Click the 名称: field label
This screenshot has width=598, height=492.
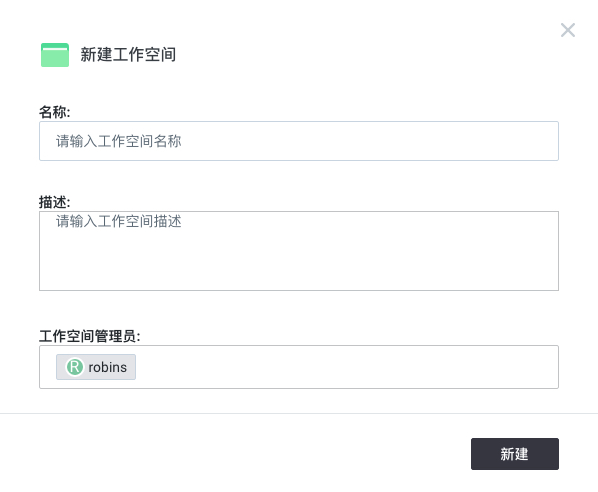click(55, 112)
